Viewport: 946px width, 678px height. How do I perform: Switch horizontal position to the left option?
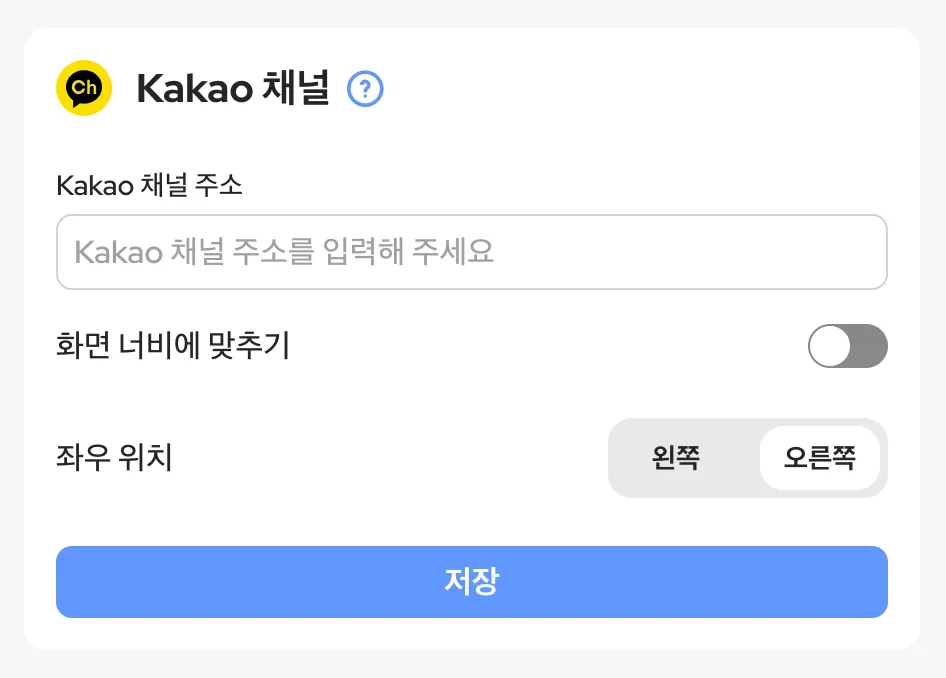click(x=676, y=458)
